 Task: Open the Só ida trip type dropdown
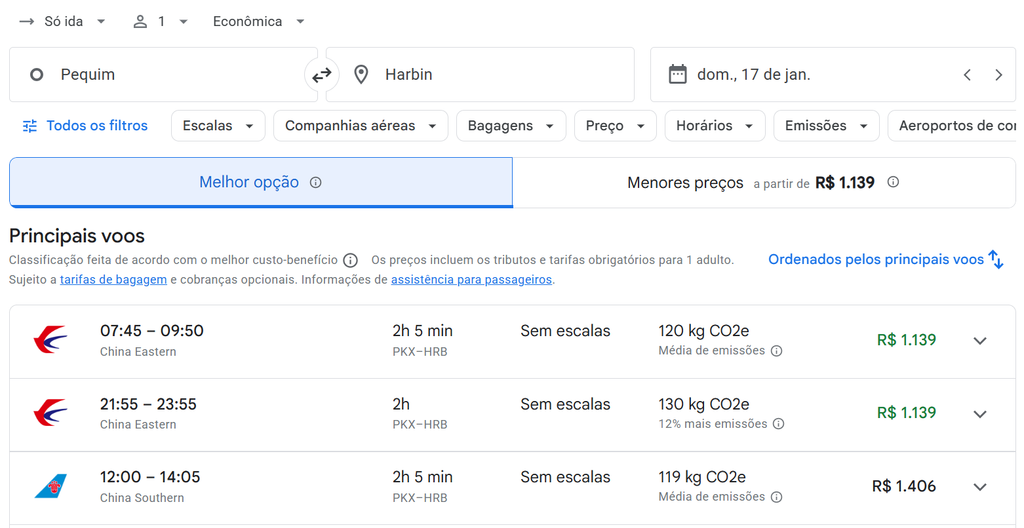[x=63, y=22]
